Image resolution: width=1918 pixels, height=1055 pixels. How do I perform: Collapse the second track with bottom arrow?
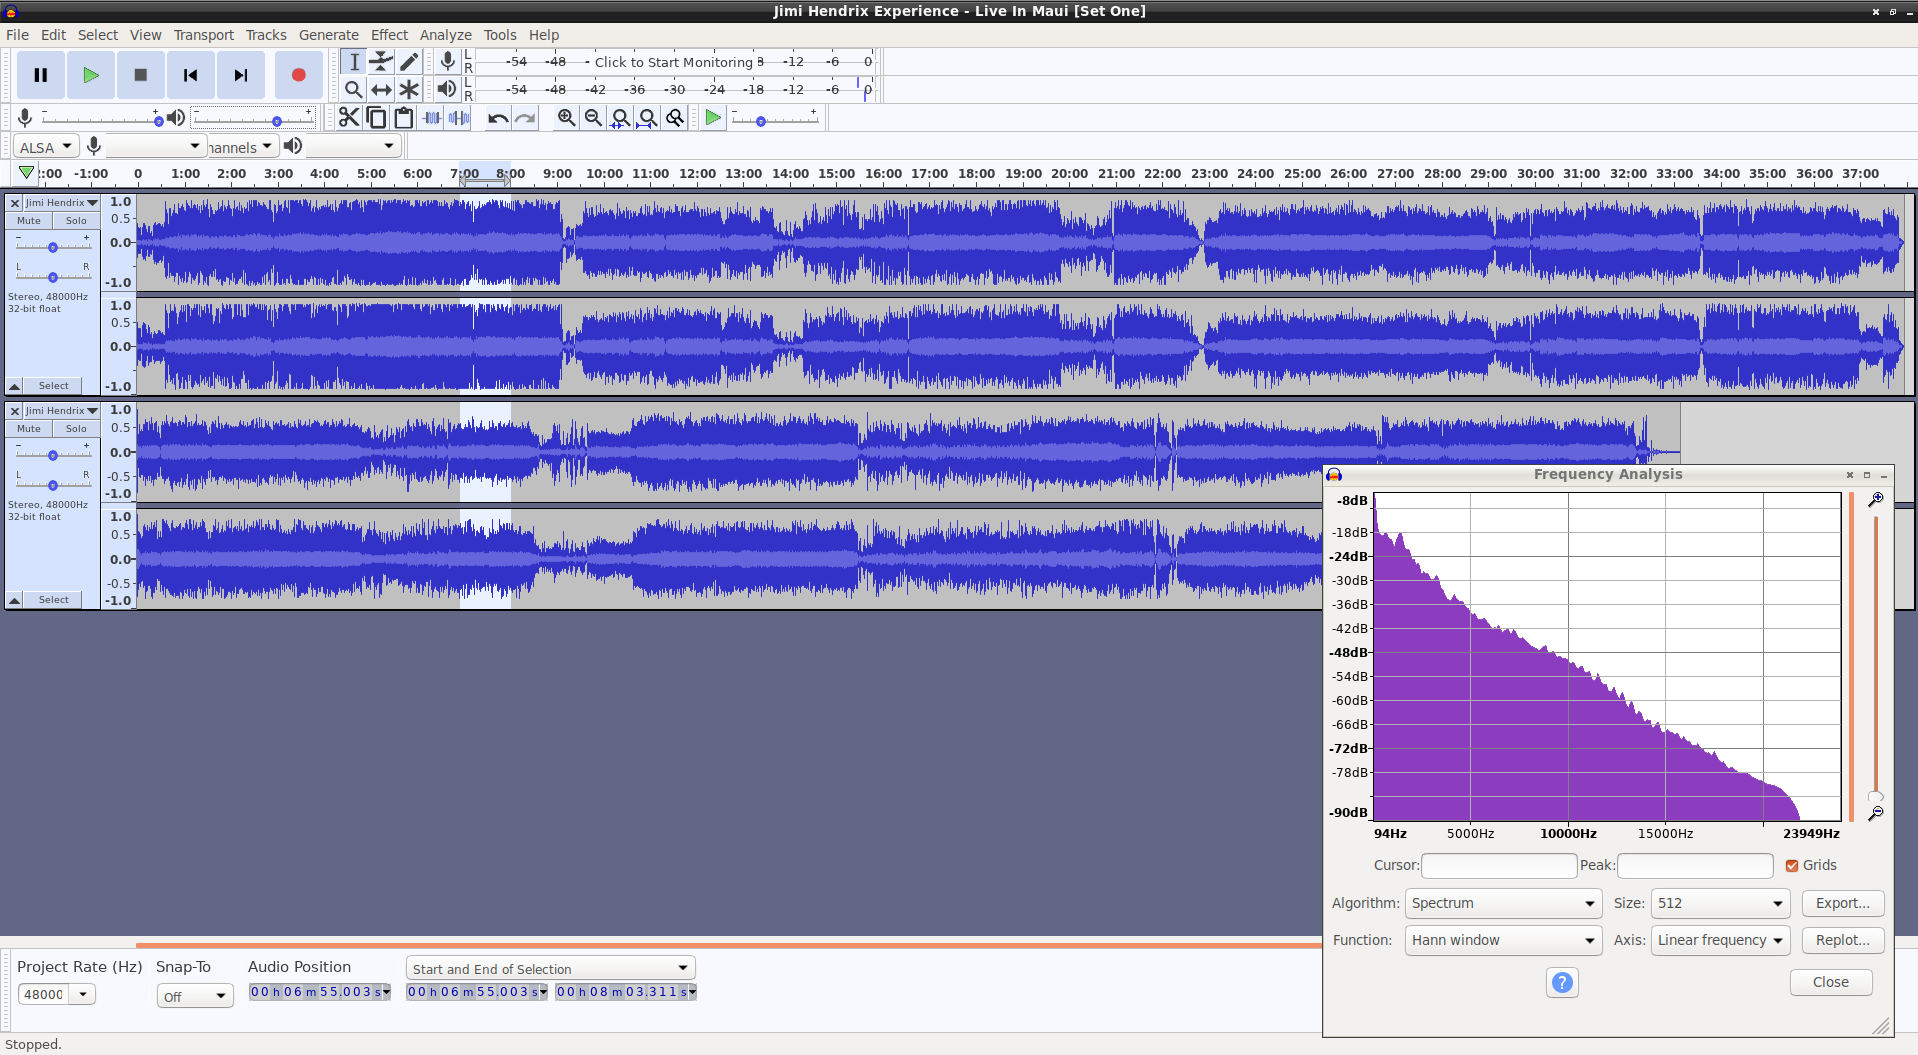click(x=15, y=600)
